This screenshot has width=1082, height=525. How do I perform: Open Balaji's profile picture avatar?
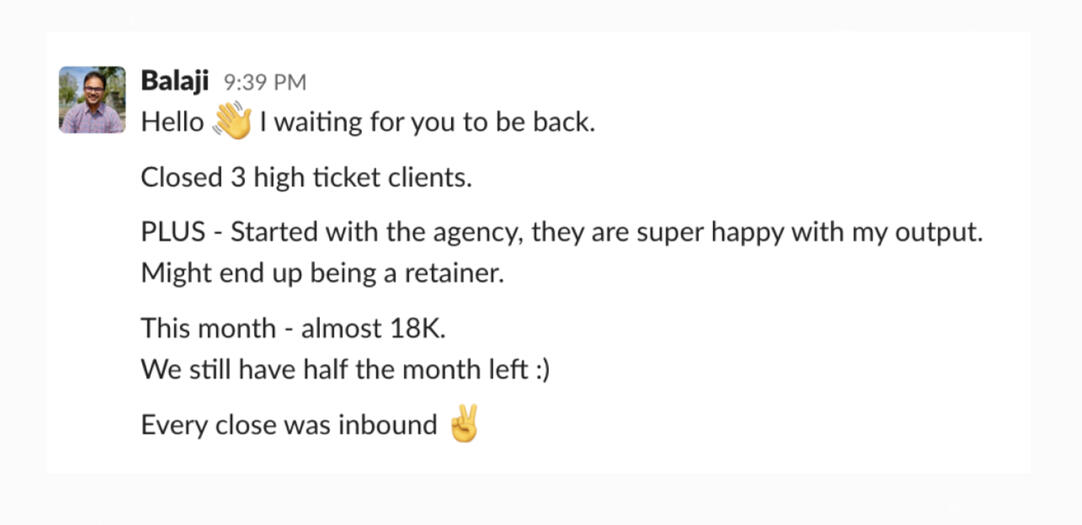point(92,100)
